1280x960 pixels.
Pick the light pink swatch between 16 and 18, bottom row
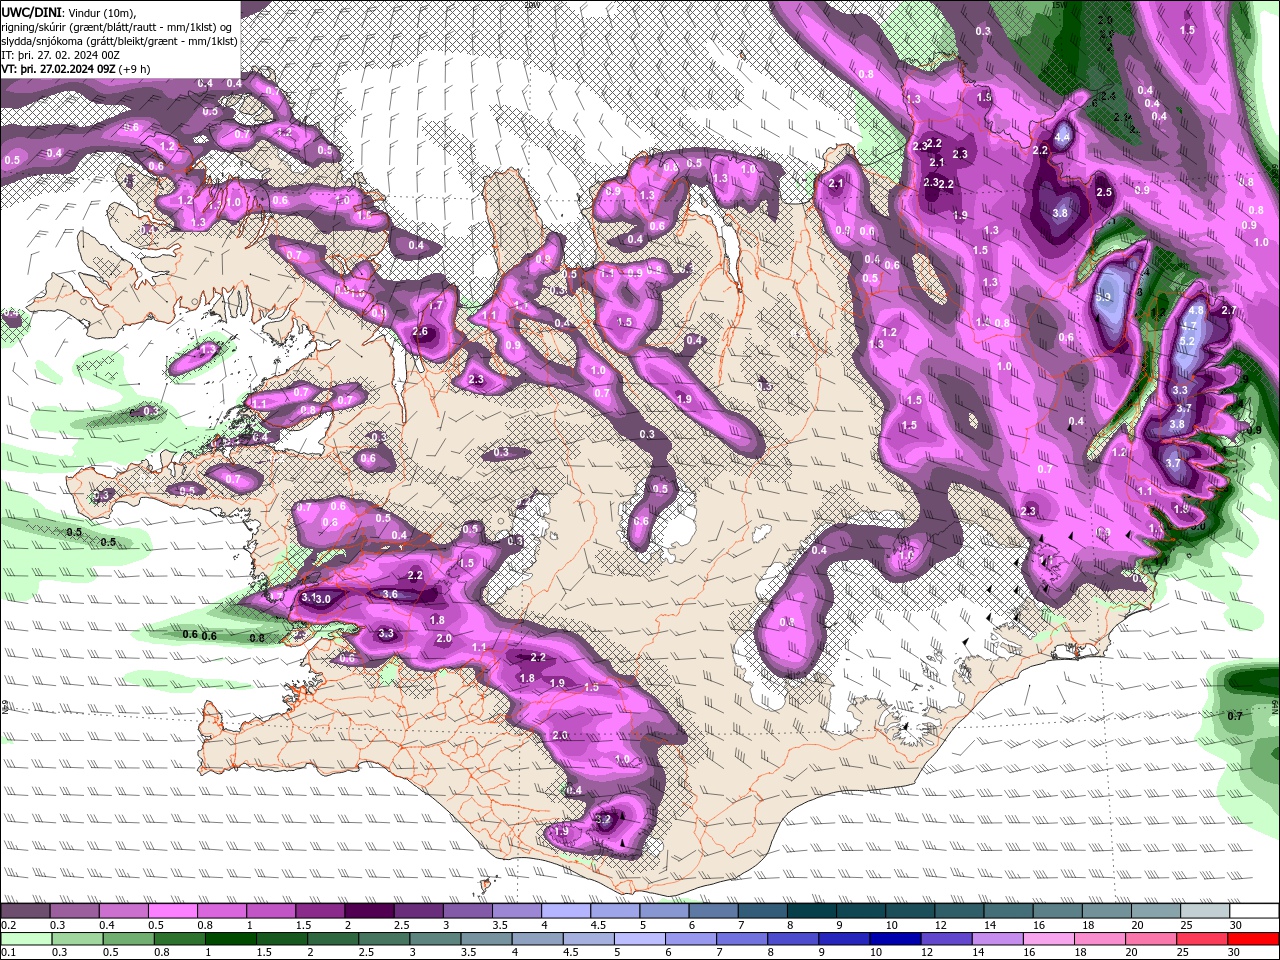tap(1048, 939)
